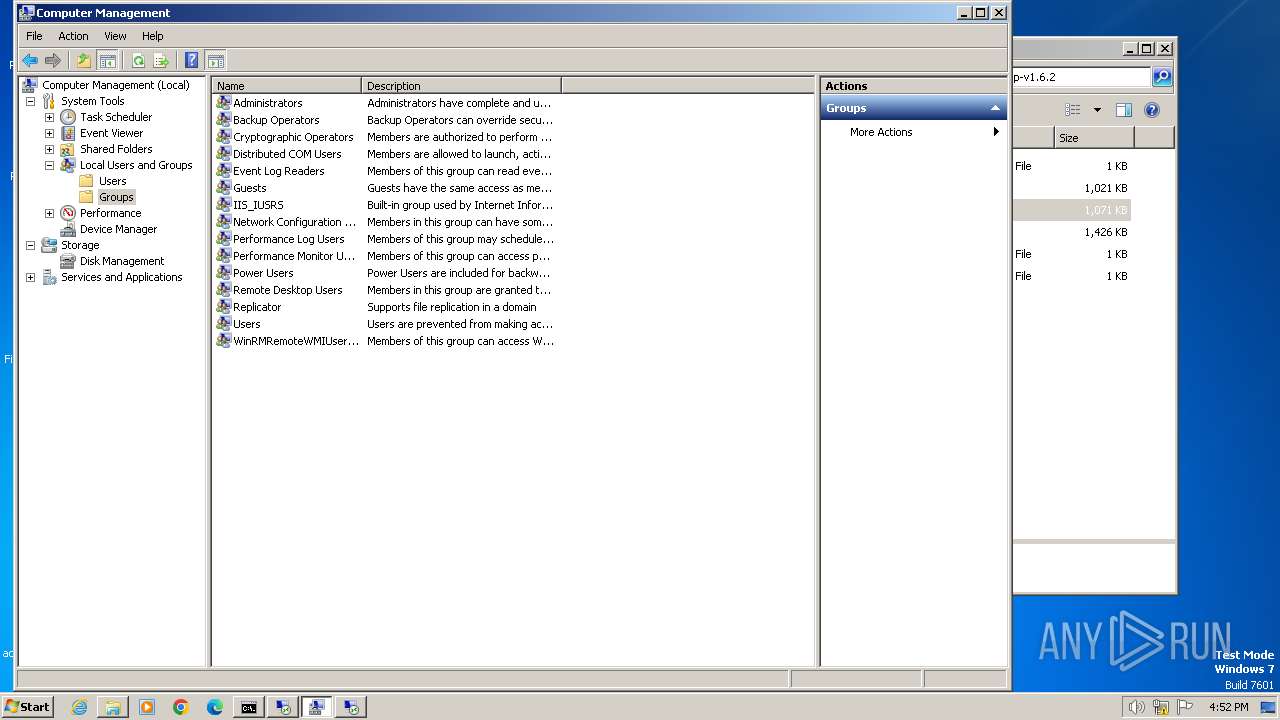Click the Up one level folder icon
The width and height of the screenshot is (1280, 720).
pyautogui.click(x=84, y=60)
